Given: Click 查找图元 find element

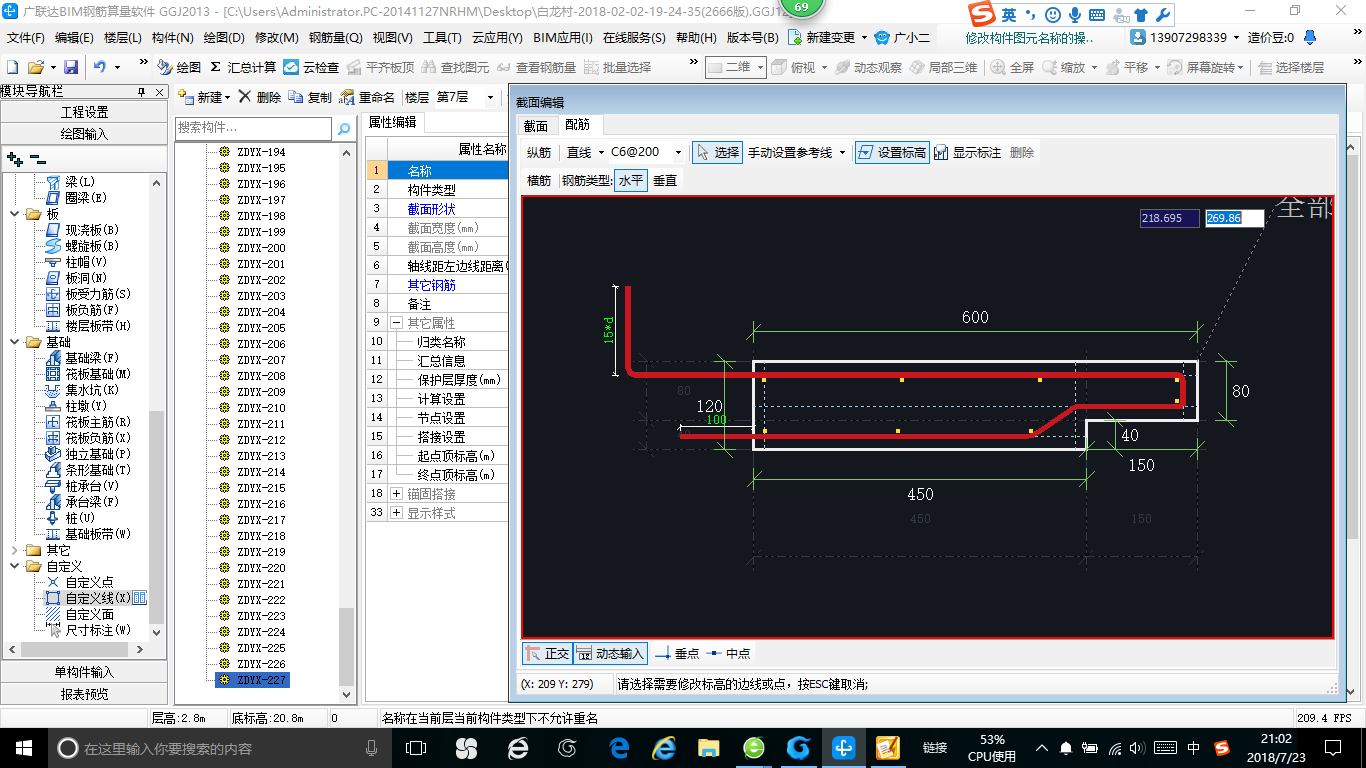Looking at the screenshot, I should [455, 67].
